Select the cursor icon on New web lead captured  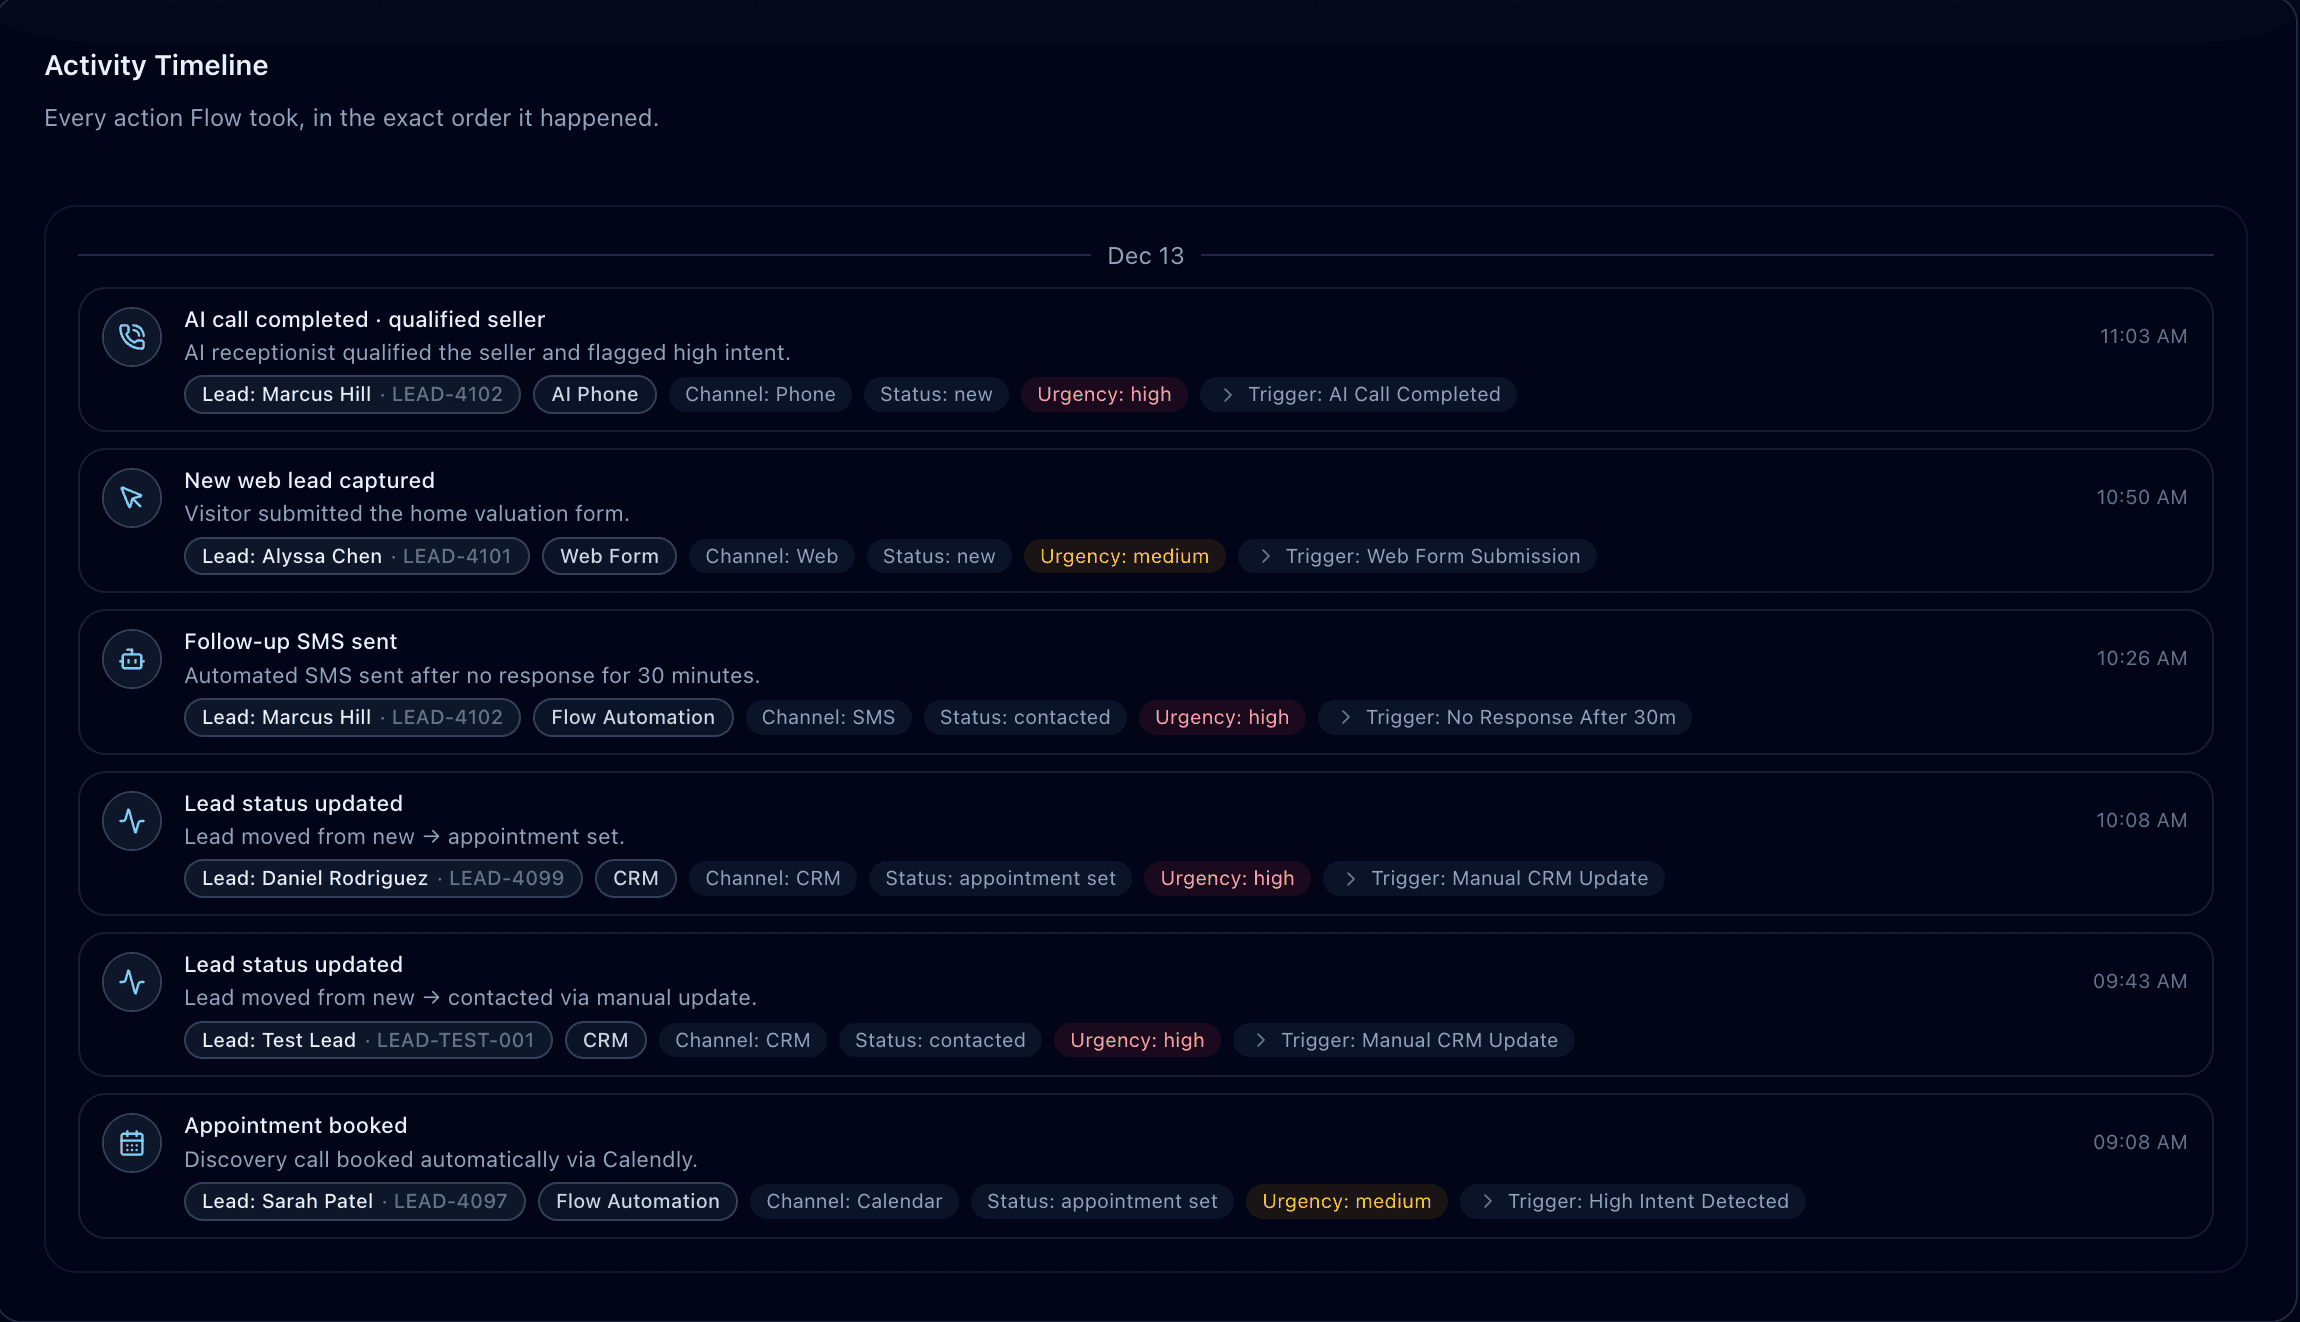(x=131, y=497)
